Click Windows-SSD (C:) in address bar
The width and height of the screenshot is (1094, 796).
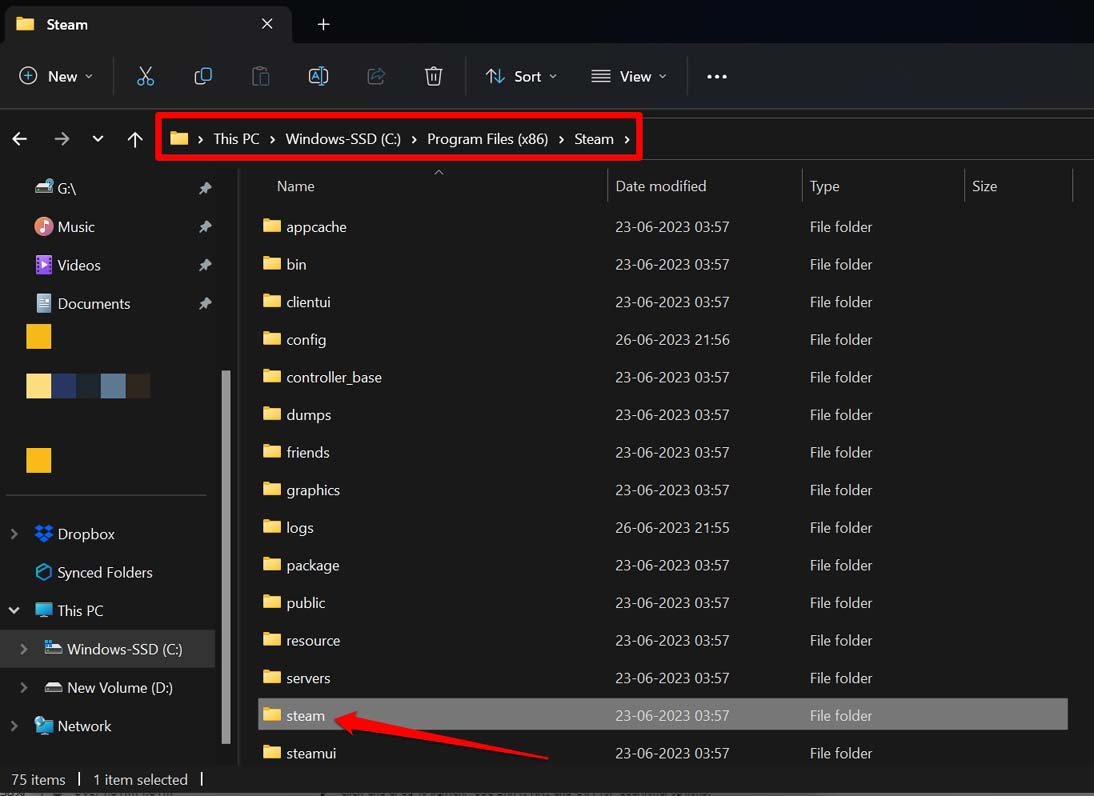(343, 139)
